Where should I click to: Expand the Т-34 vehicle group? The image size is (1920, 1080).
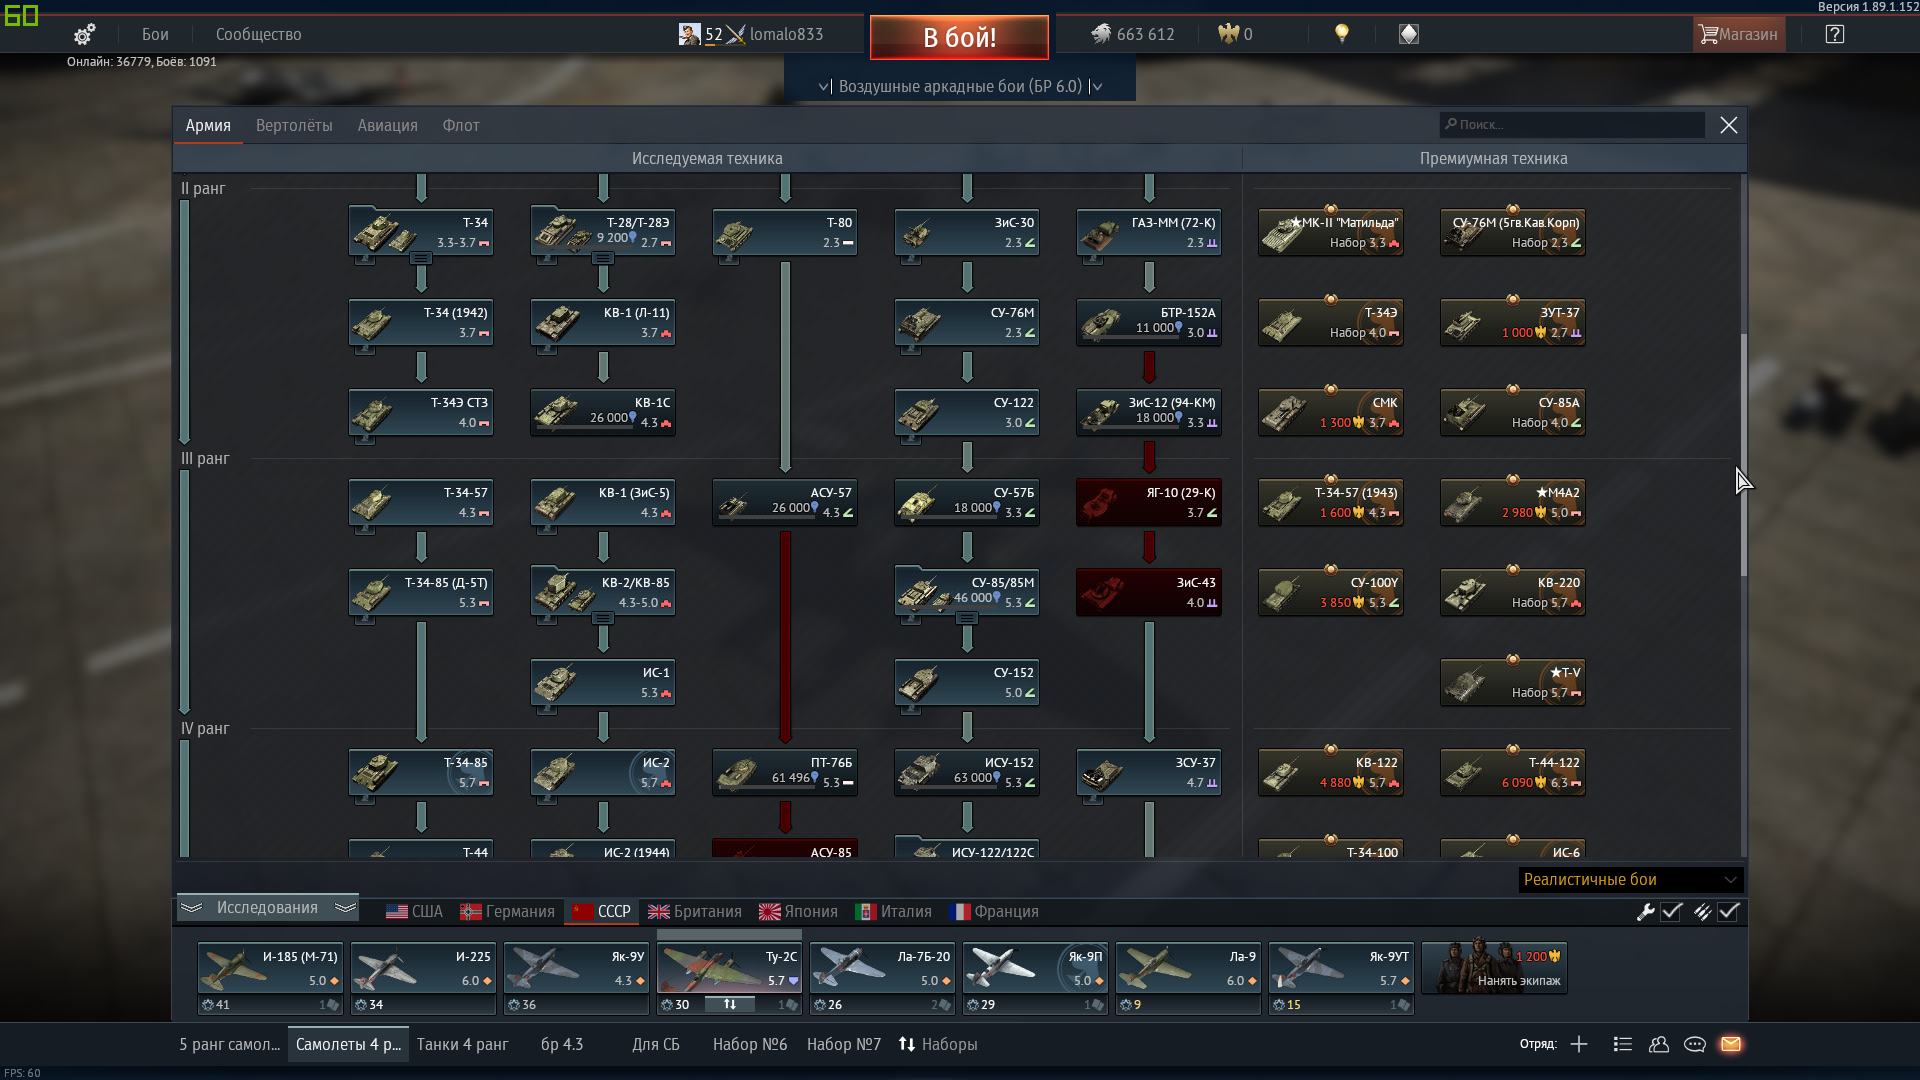(421, 258)
